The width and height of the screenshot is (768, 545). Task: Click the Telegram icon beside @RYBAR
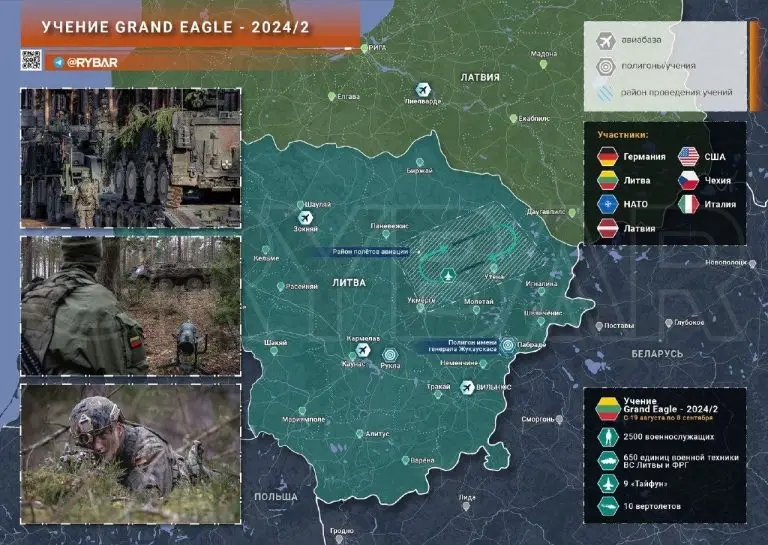pos(58,62)
